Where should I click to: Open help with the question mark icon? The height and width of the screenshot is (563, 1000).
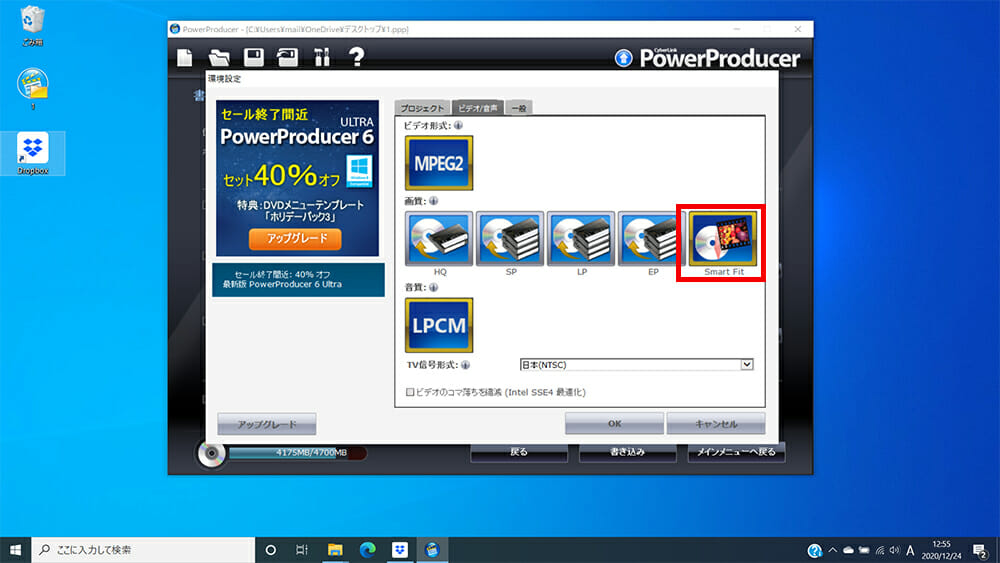pos(357,57)
